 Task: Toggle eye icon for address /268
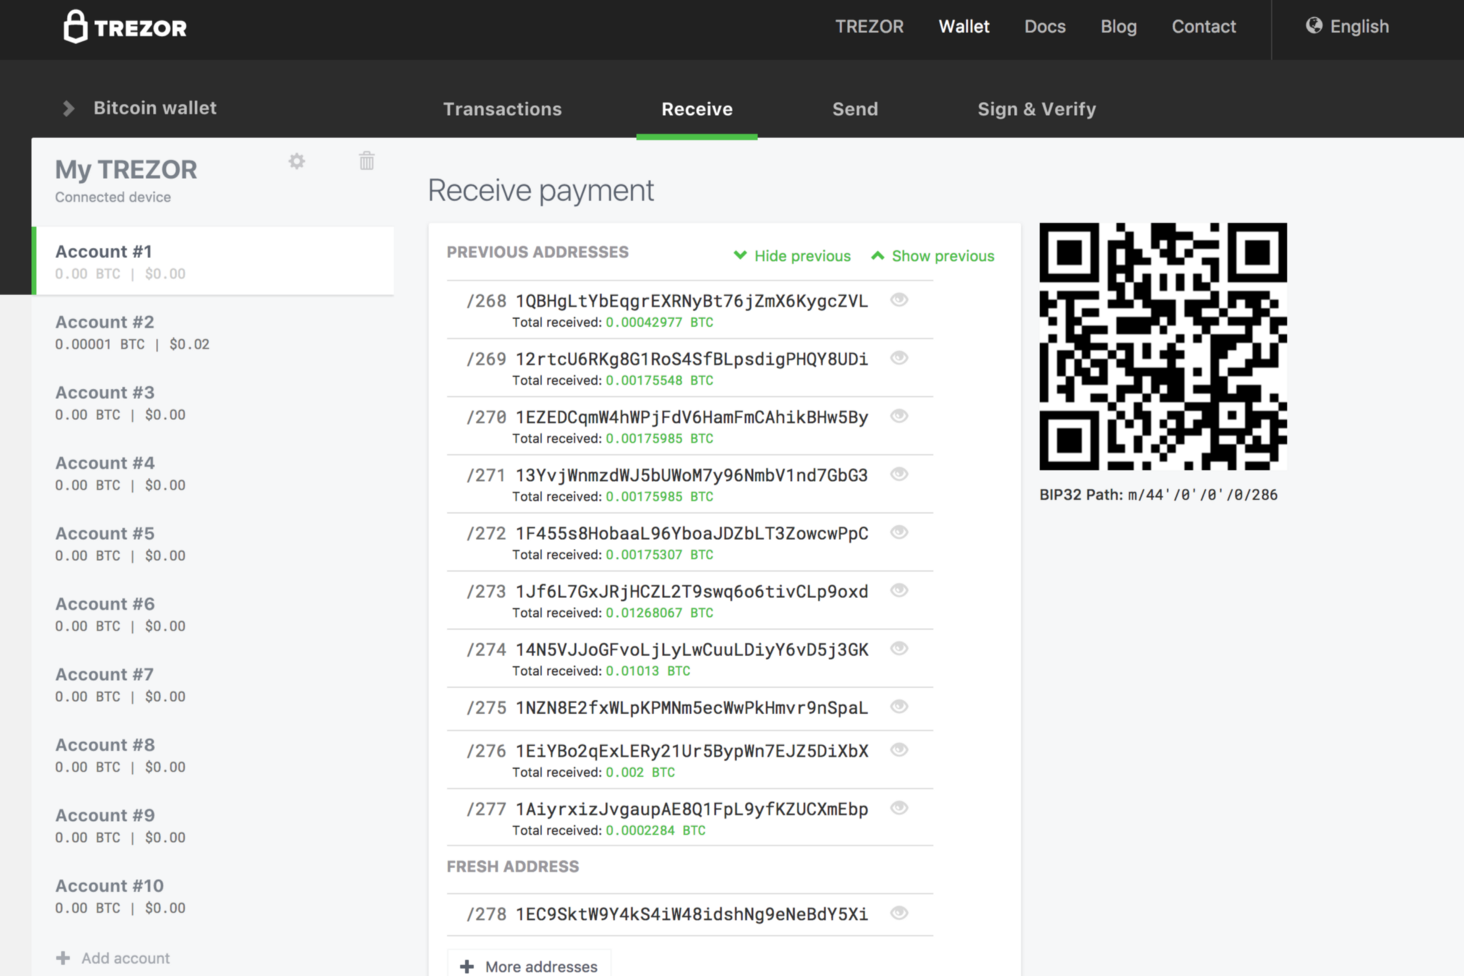coord(899,300)
